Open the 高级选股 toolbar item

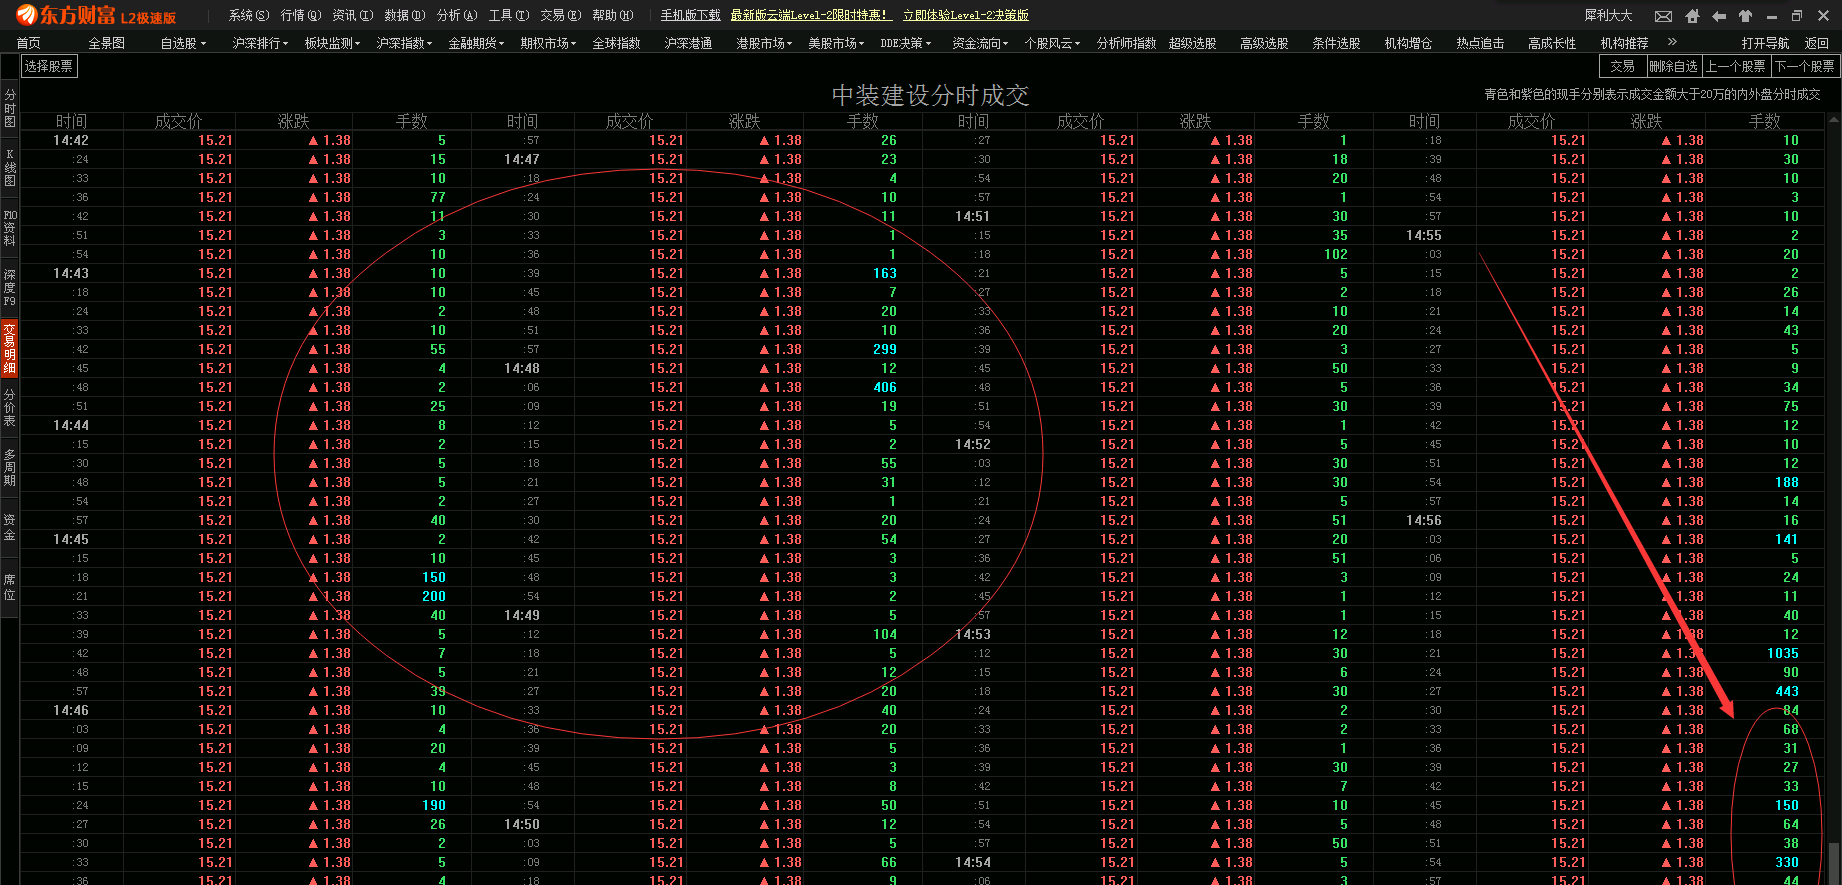[1264, 43]
